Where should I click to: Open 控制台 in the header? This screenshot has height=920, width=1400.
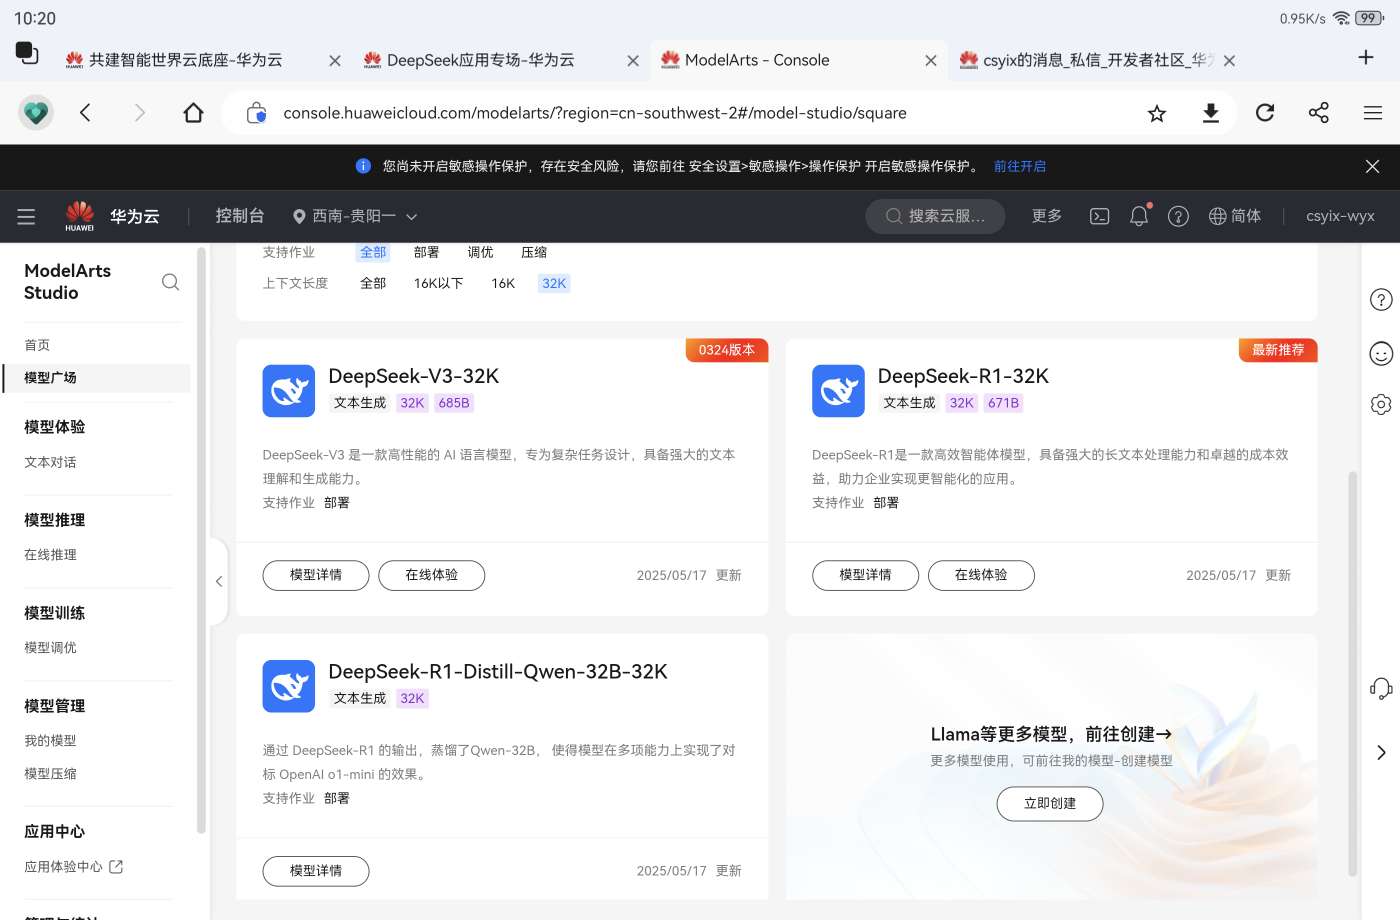click(240, 216)
